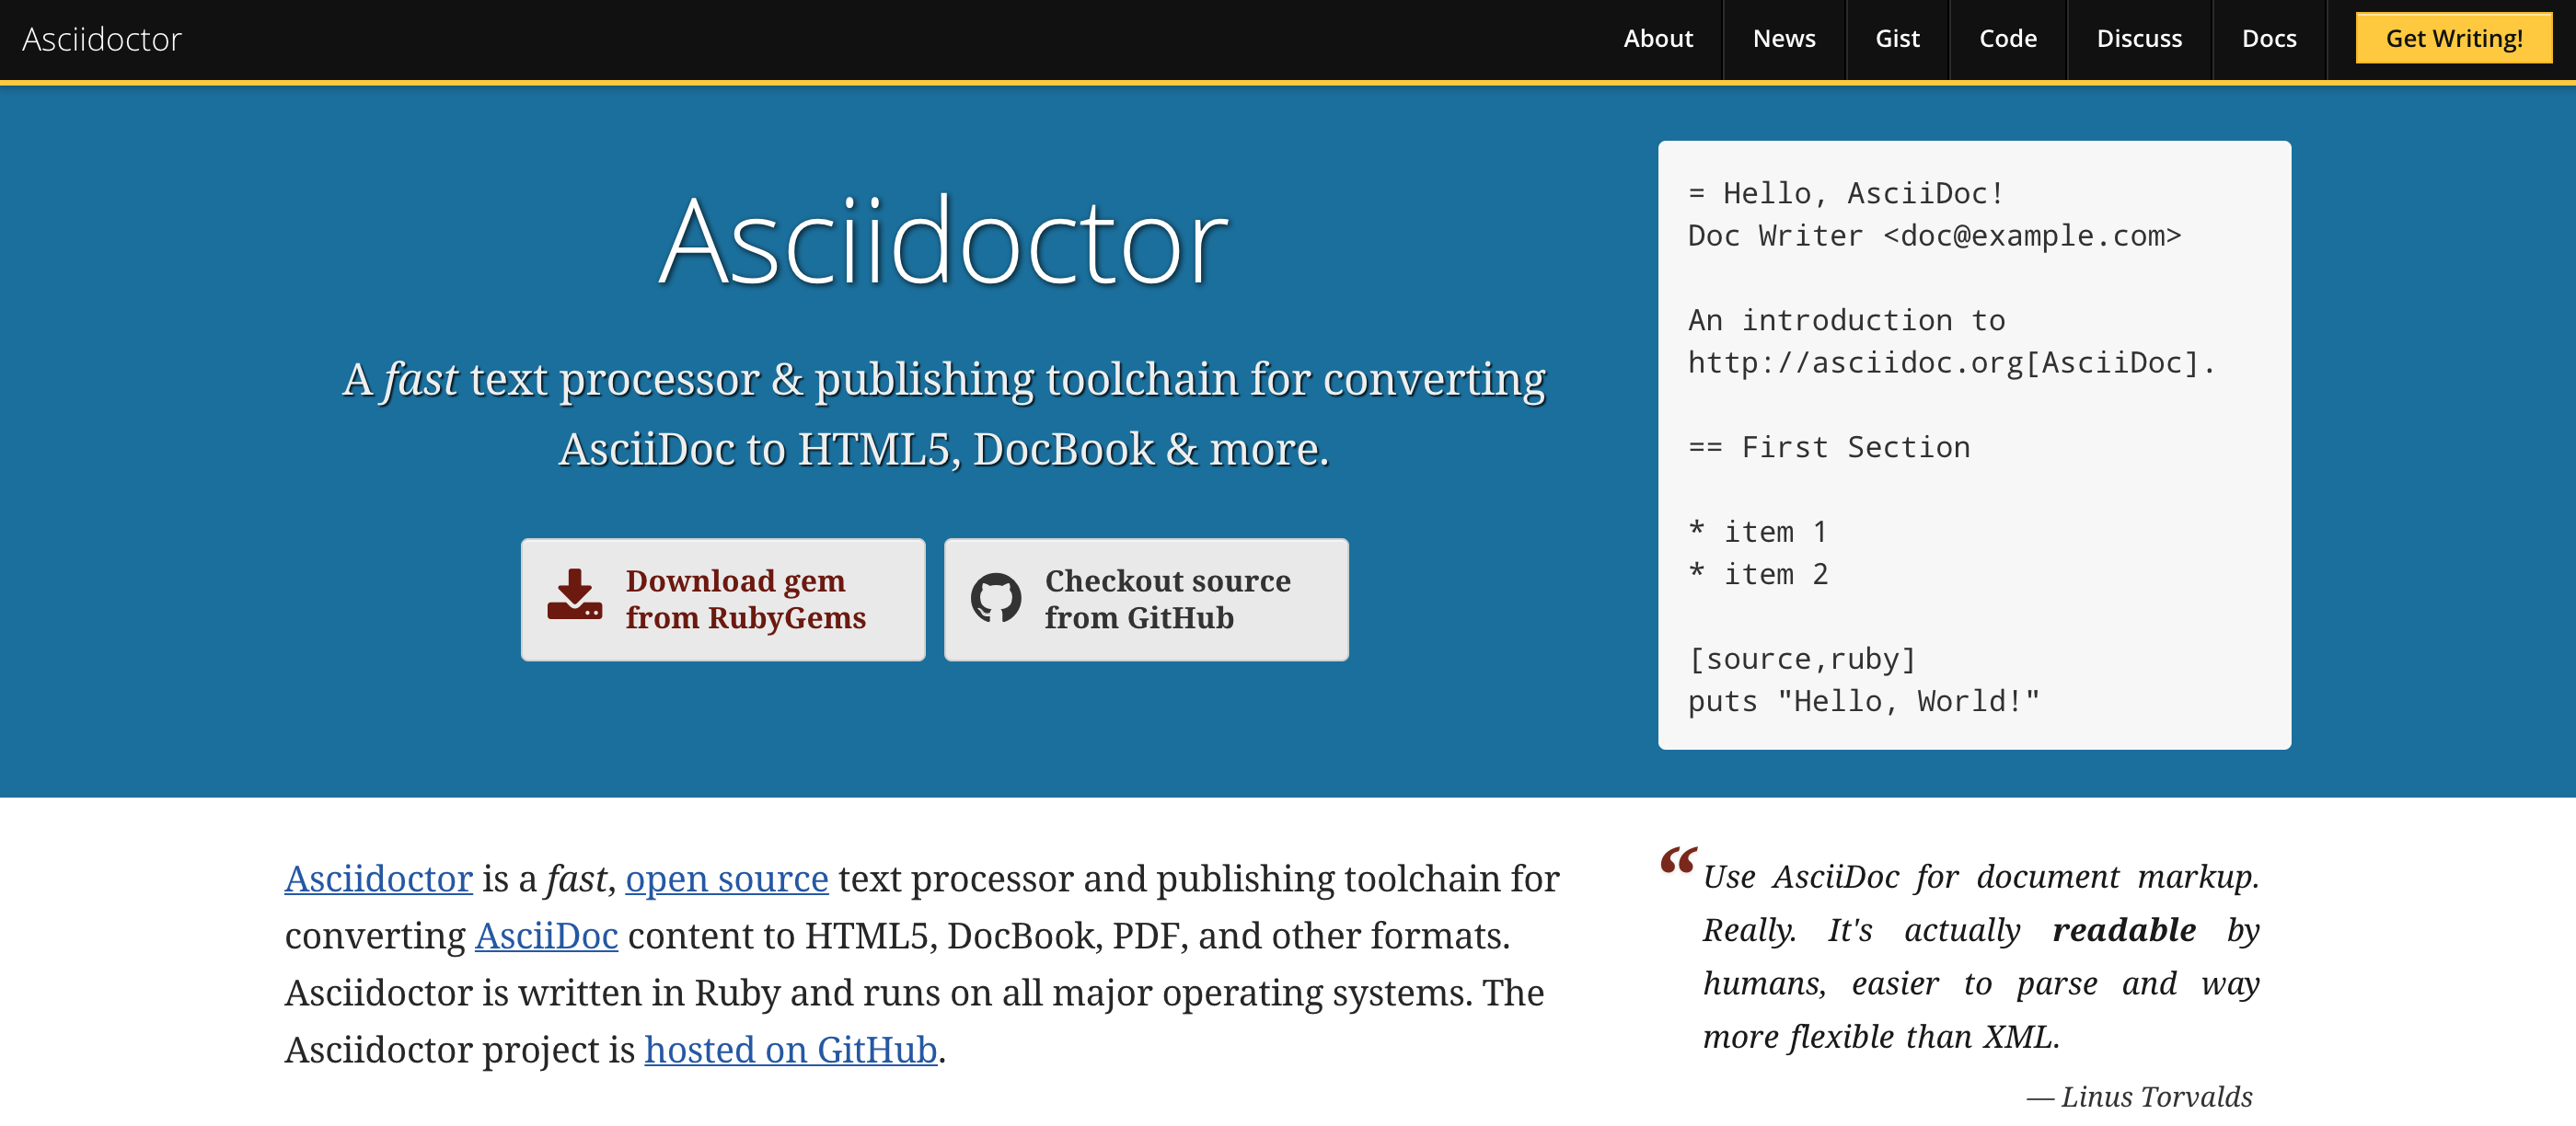Click the '= Hello, AsciiDoc!' code line
The image size is (2576, 1126).
(x=1846, y=193)
